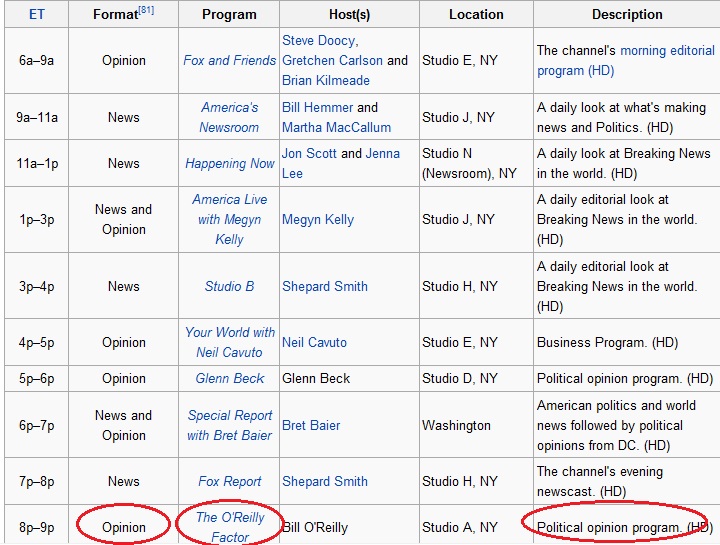
Task: Follow the Megyn Kelly host link
Action: [318, 219]
